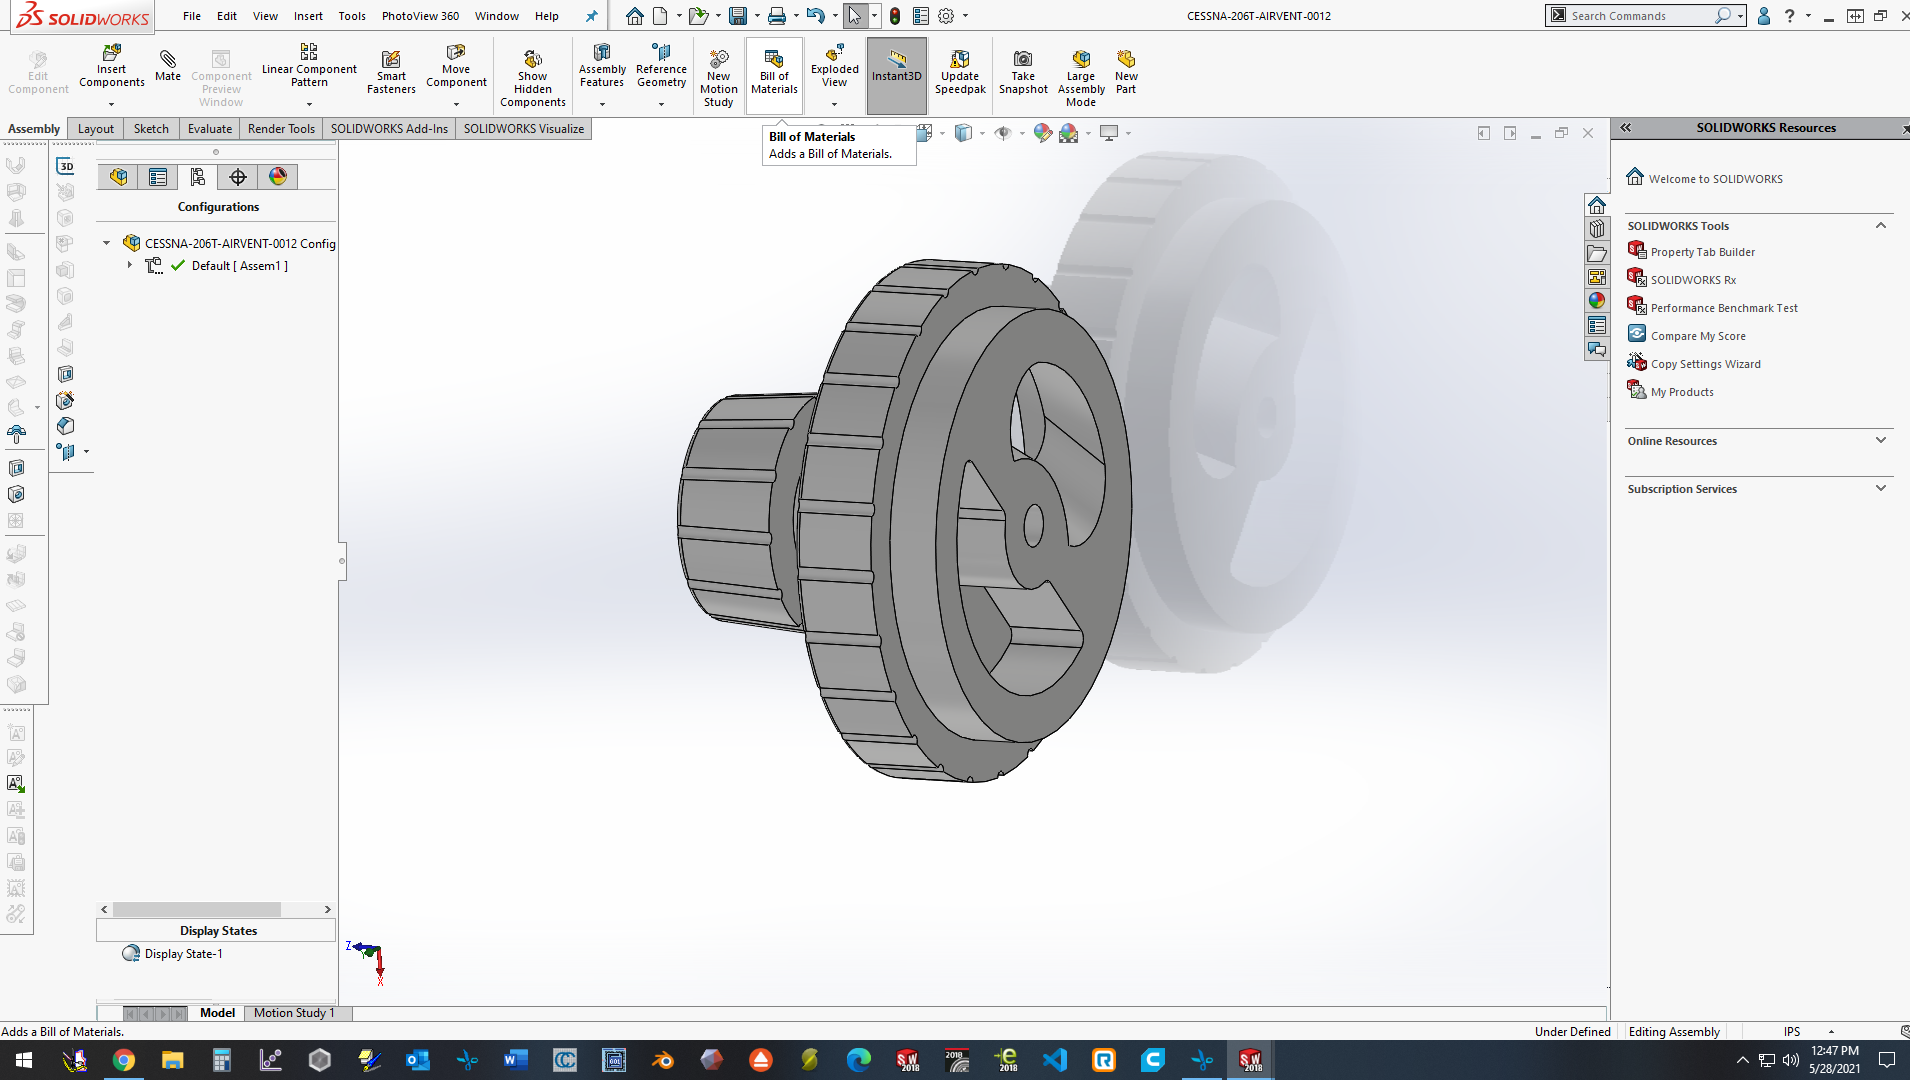This screenshot has width=1910, height=1080.
Task: Open Insert Components dropdown arrow
Action: click(x=111, y=104)
